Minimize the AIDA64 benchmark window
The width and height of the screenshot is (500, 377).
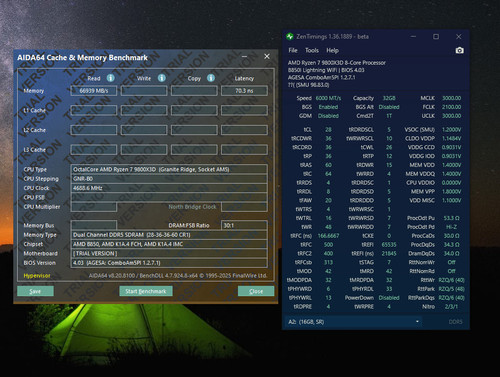[x=244, y=56]
